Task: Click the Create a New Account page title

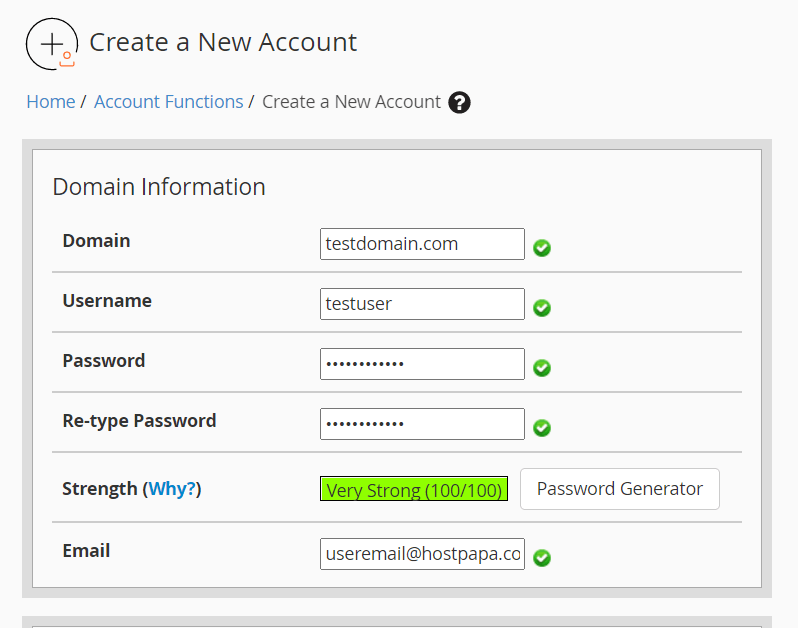Action: [223, 43]
